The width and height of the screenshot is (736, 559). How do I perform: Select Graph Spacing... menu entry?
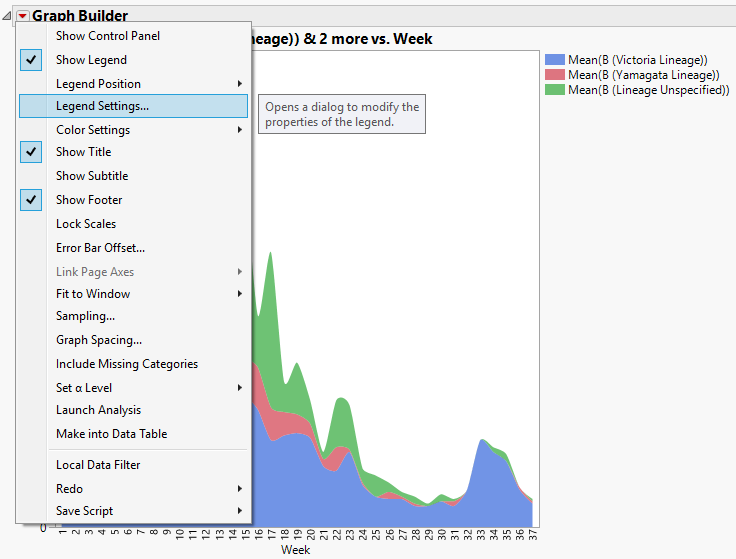click(x=133, y=340)
